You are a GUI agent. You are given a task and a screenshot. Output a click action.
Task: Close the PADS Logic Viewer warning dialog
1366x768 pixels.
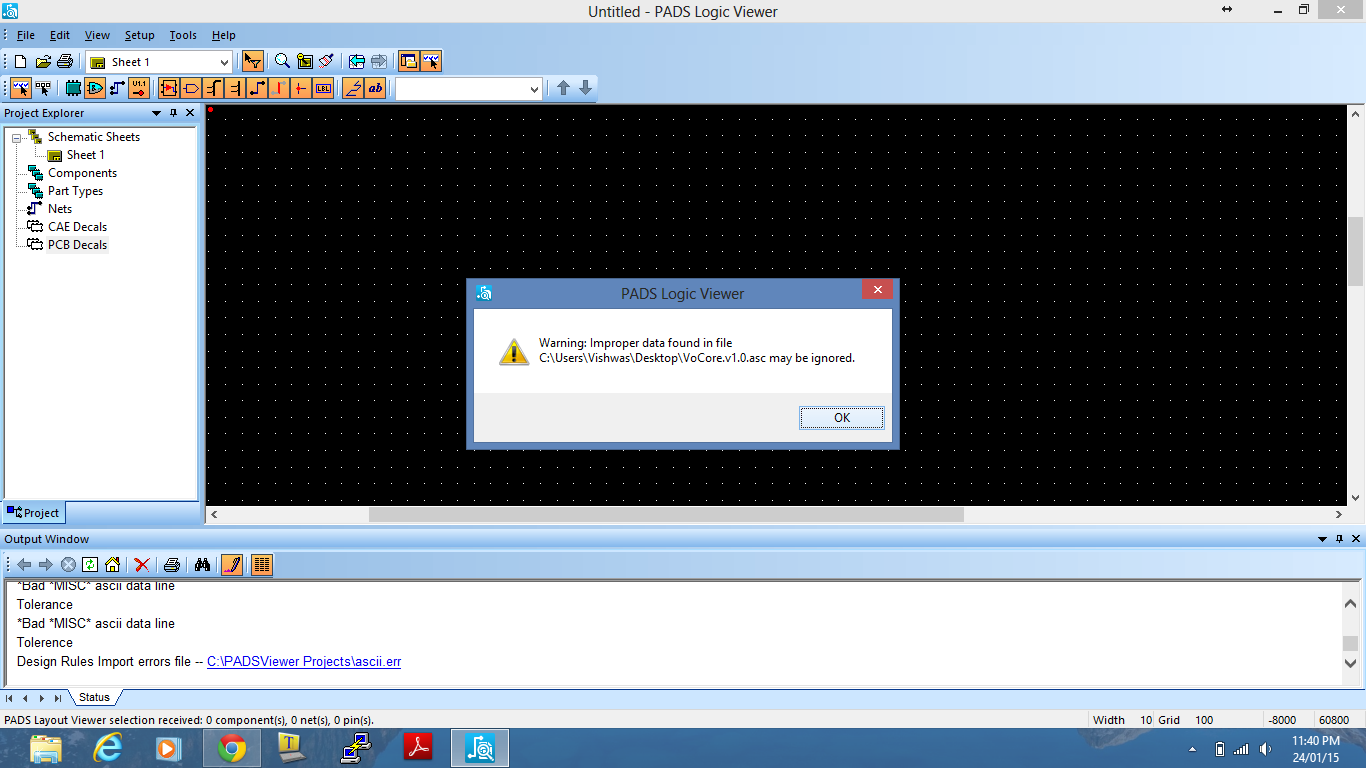(877, 290)
